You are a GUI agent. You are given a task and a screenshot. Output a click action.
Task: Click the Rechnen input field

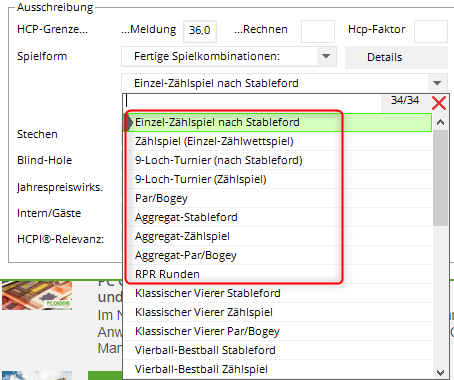tap(318, 31)
